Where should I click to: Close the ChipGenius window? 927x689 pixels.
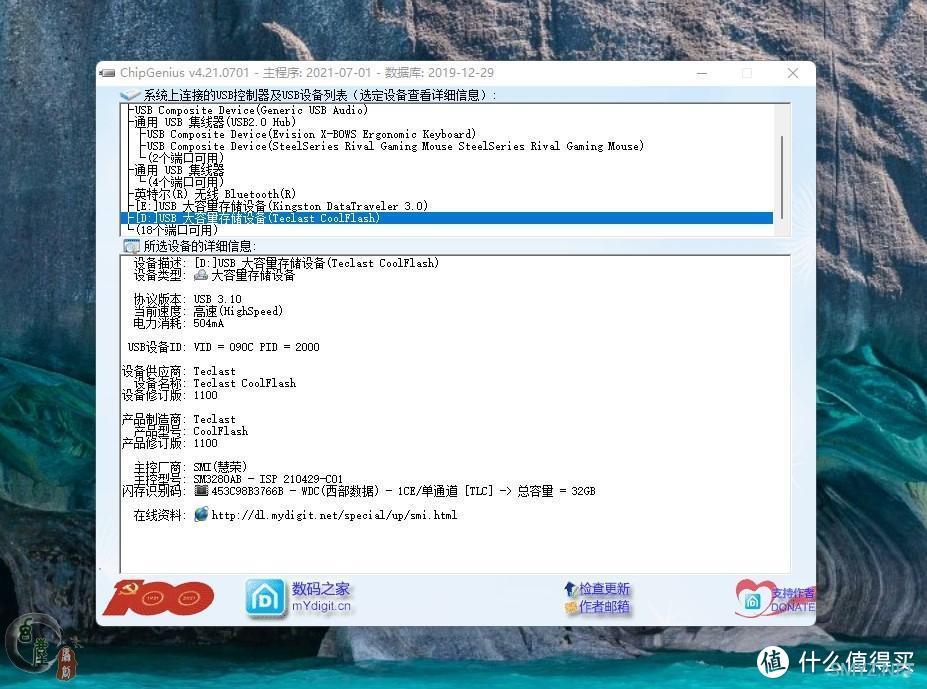point(793,73)
